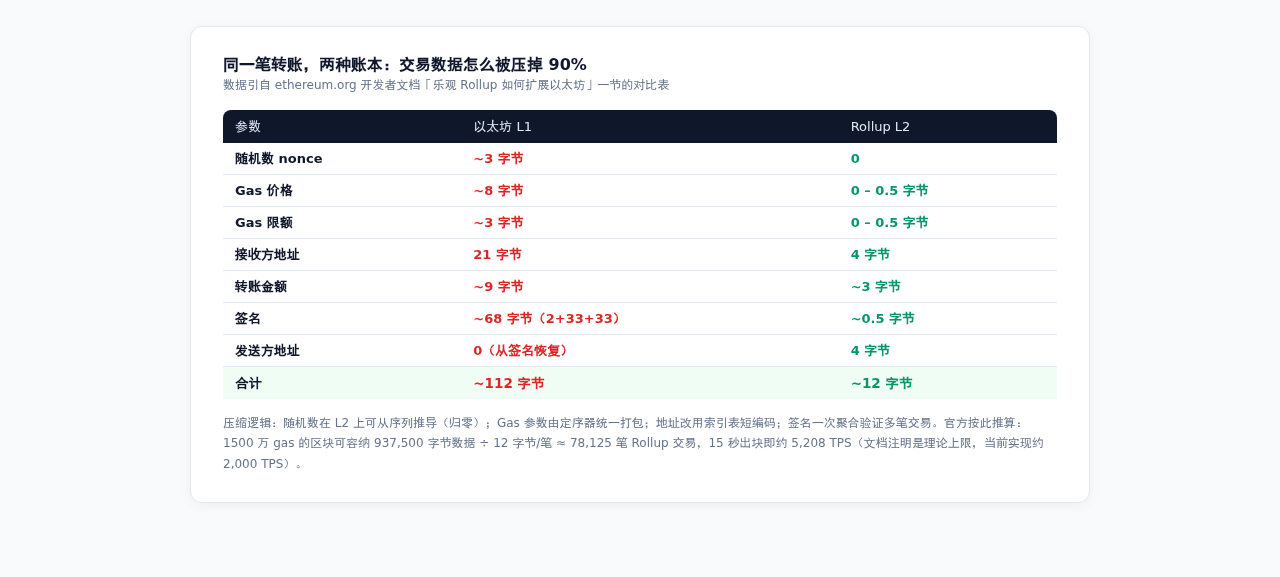Click the 参数 column header

click(248, 127)
